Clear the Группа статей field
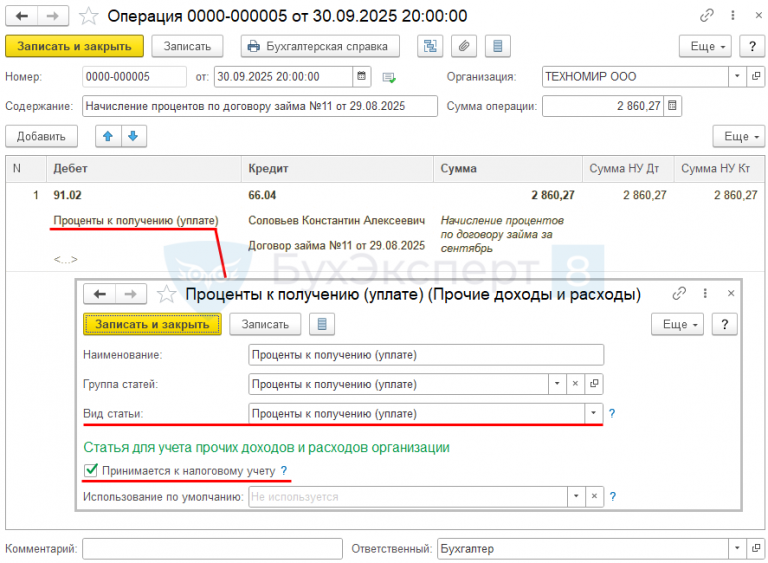The image size is (768, 563). pos(575,384)
